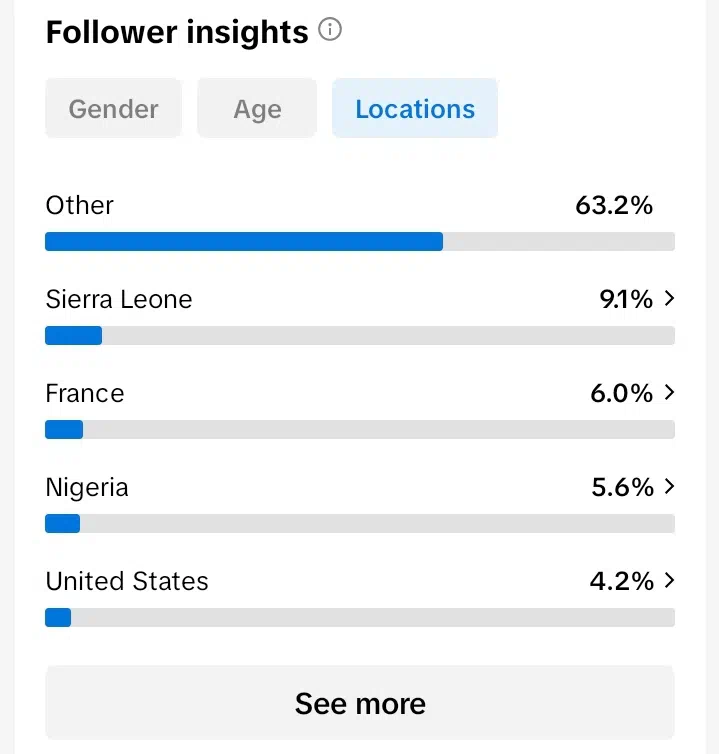
Task: Open the Follower insights info icon
Action: pos(330,30)
